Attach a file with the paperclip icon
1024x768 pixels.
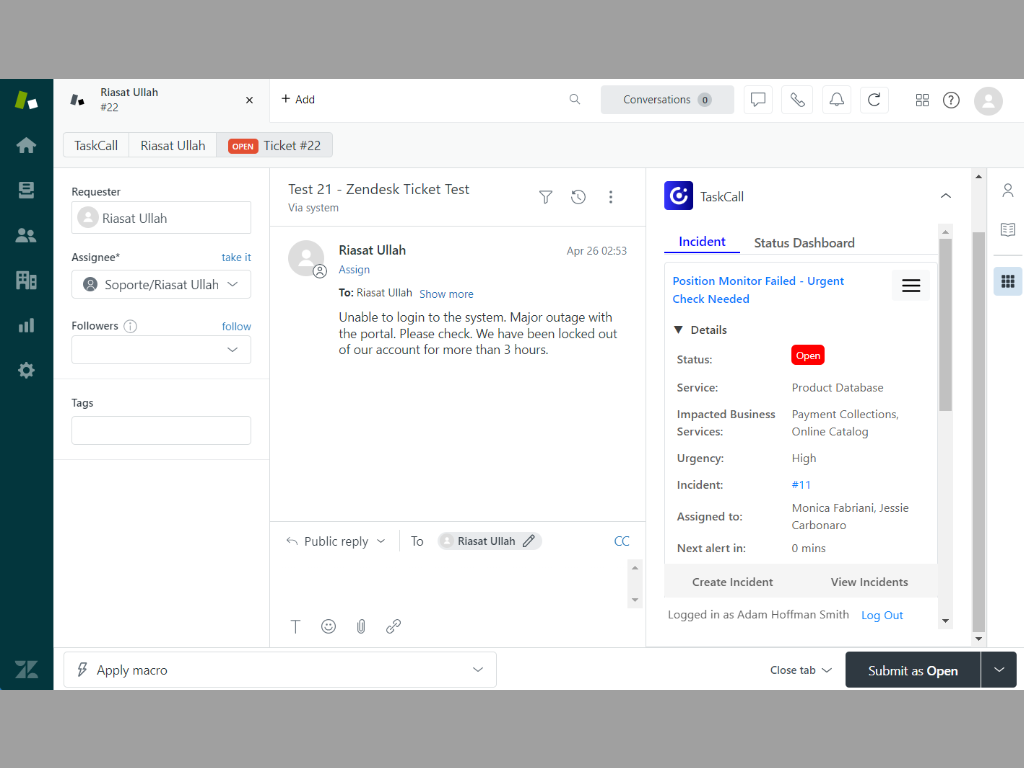[x=361, y=626]
